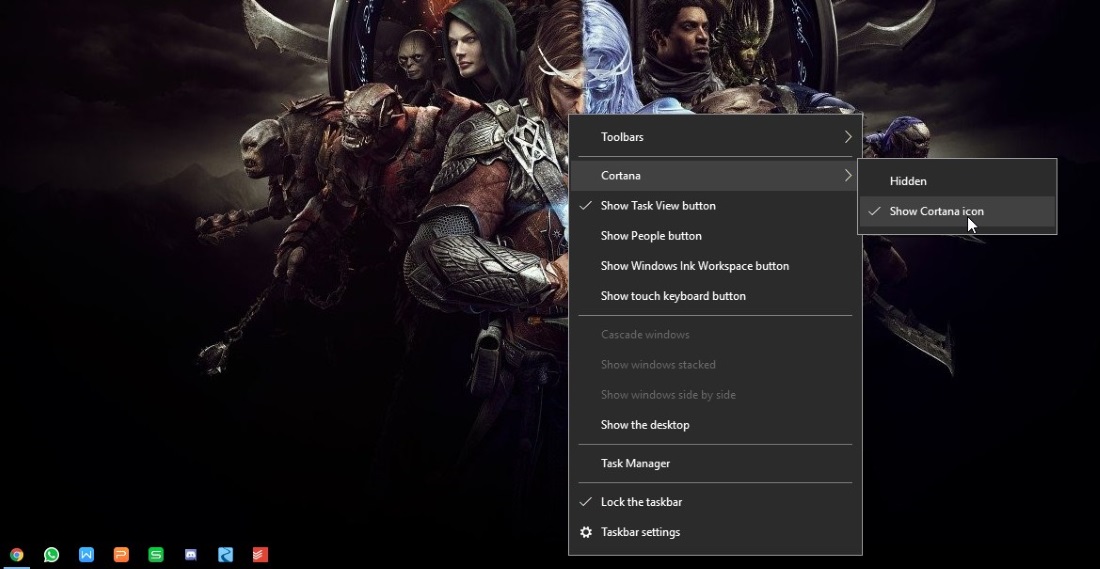Viewport: 1100px width, 569px height.
Task: Click the Toolbars menu entry
Action: (x=715, y=137)
